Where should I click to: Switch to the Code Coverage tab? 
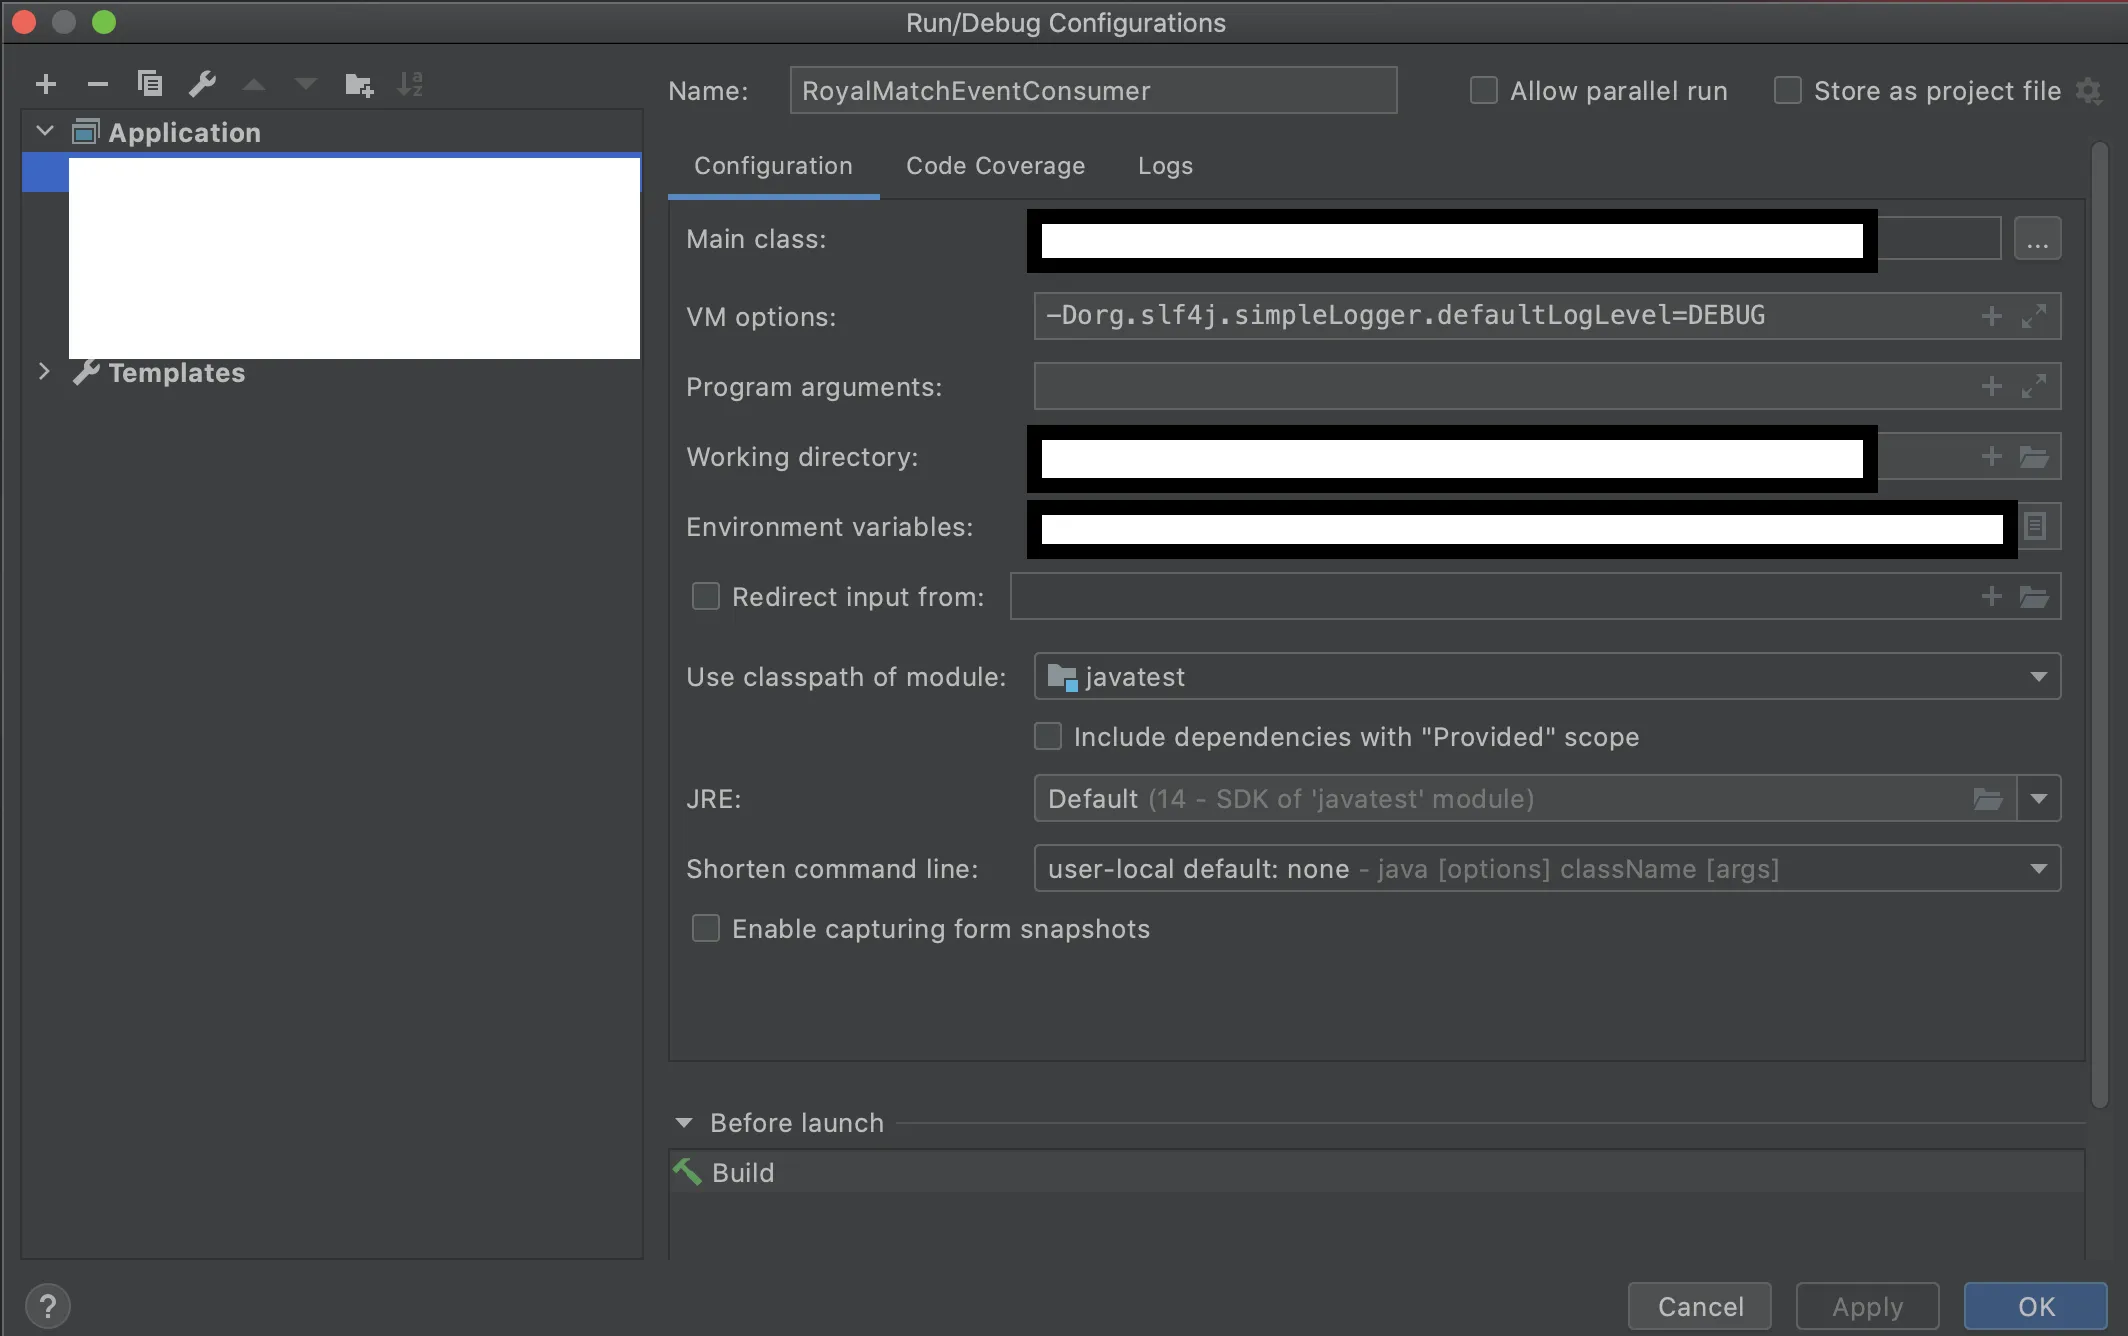pos(995,166)
